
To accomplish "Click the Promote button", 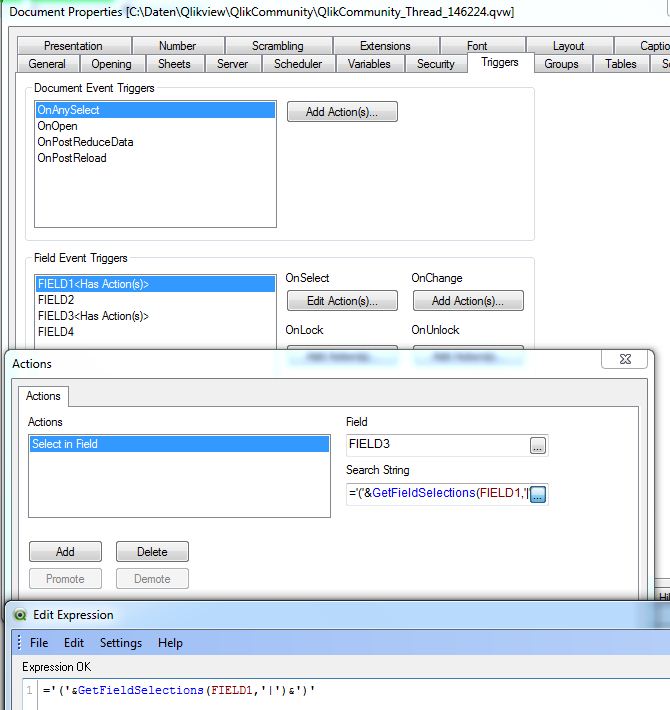I will point(65,579).
